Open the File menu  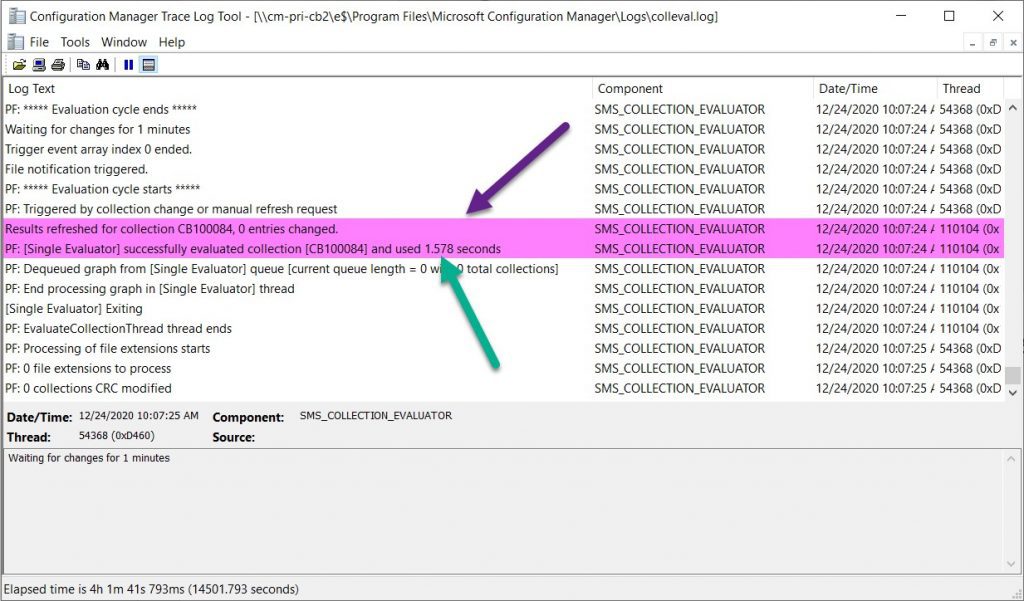(38, 42)
